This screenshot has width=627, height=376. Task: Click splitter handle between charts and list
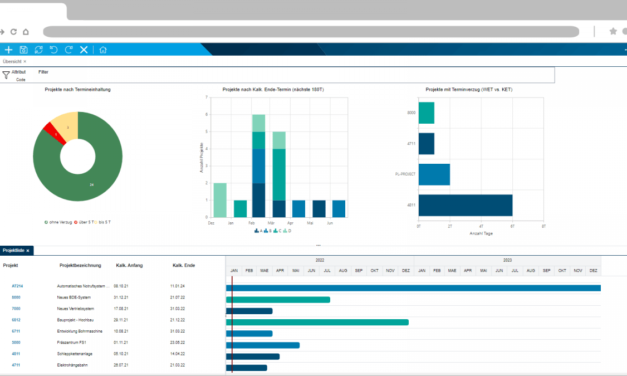click(x=318, y=245)
